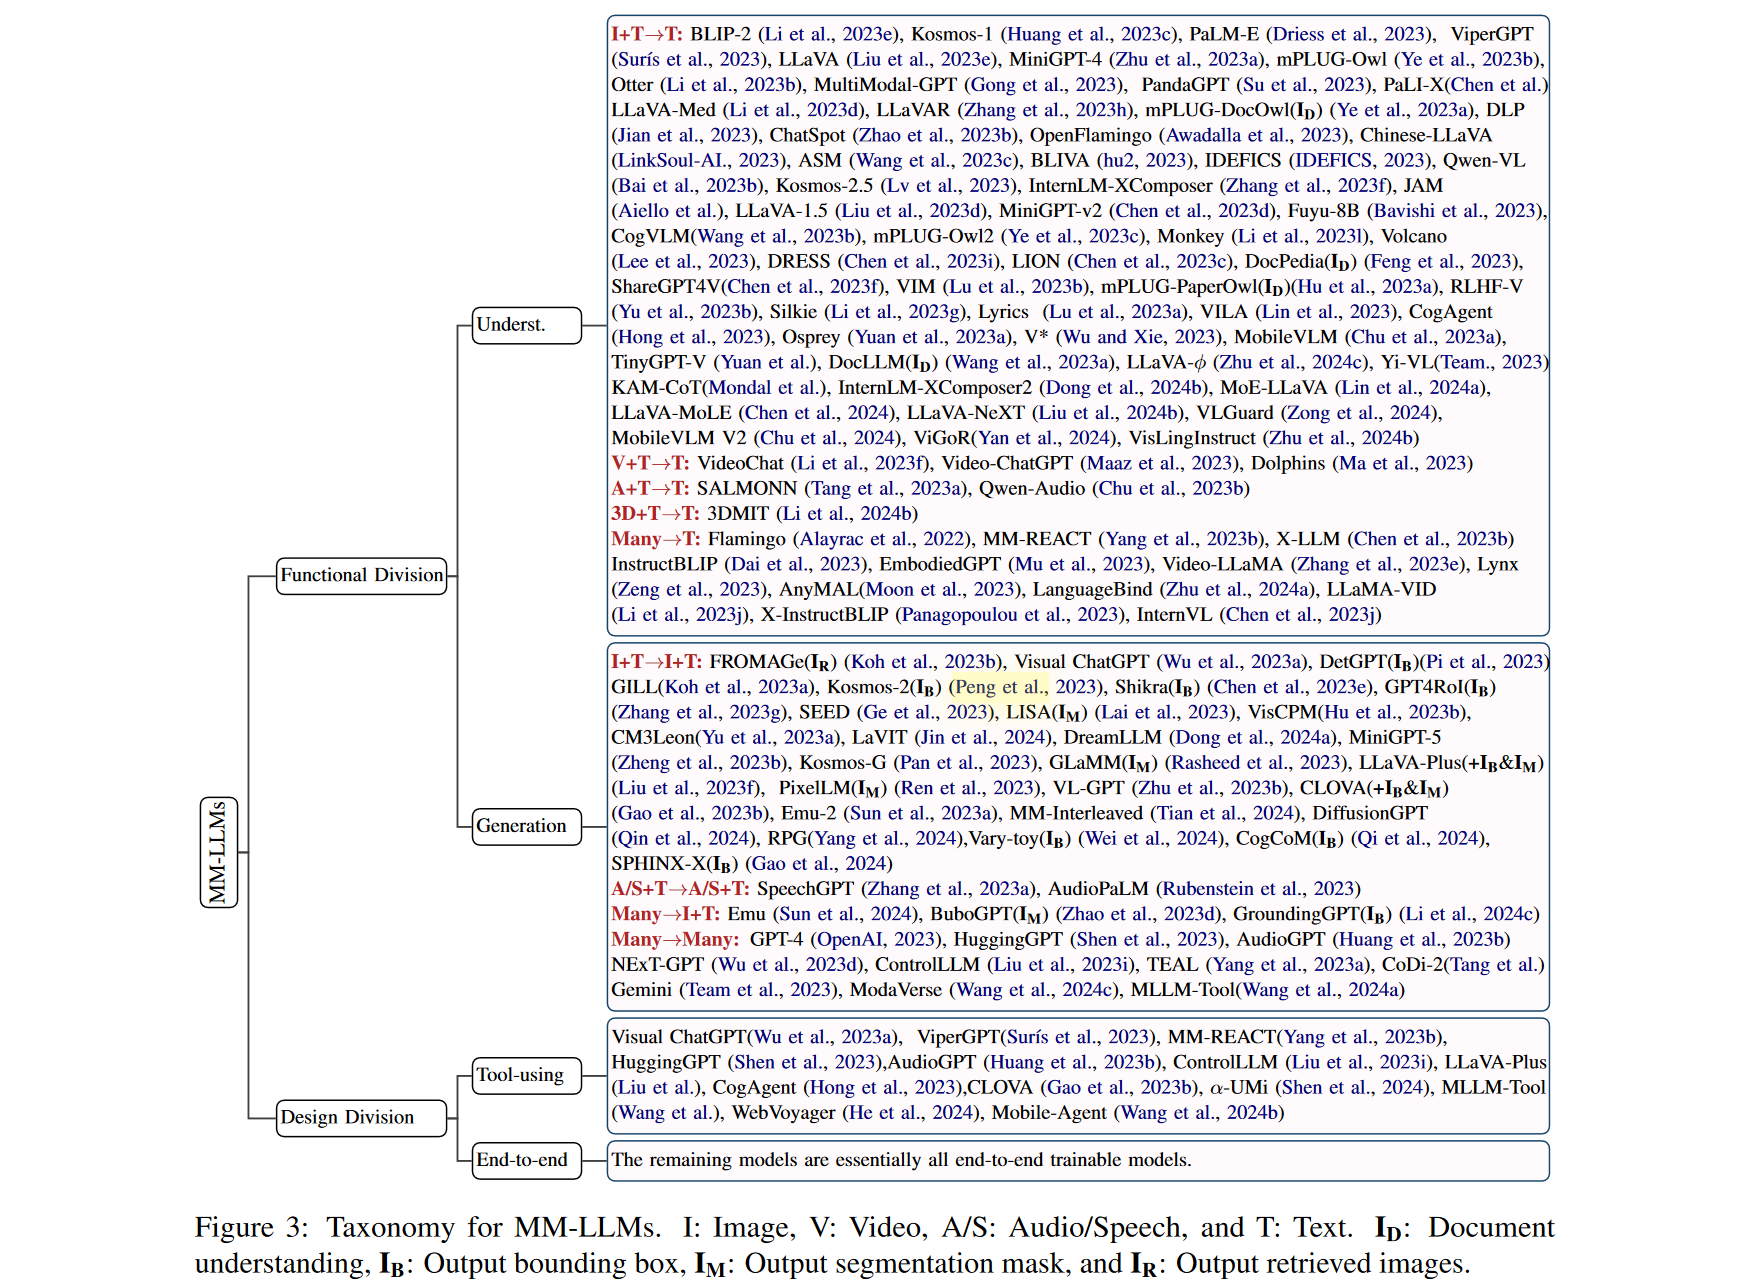Open the Dolphins citation Ma et al., 2023
This screenshot has height=1280, width=1749.
1402,463
